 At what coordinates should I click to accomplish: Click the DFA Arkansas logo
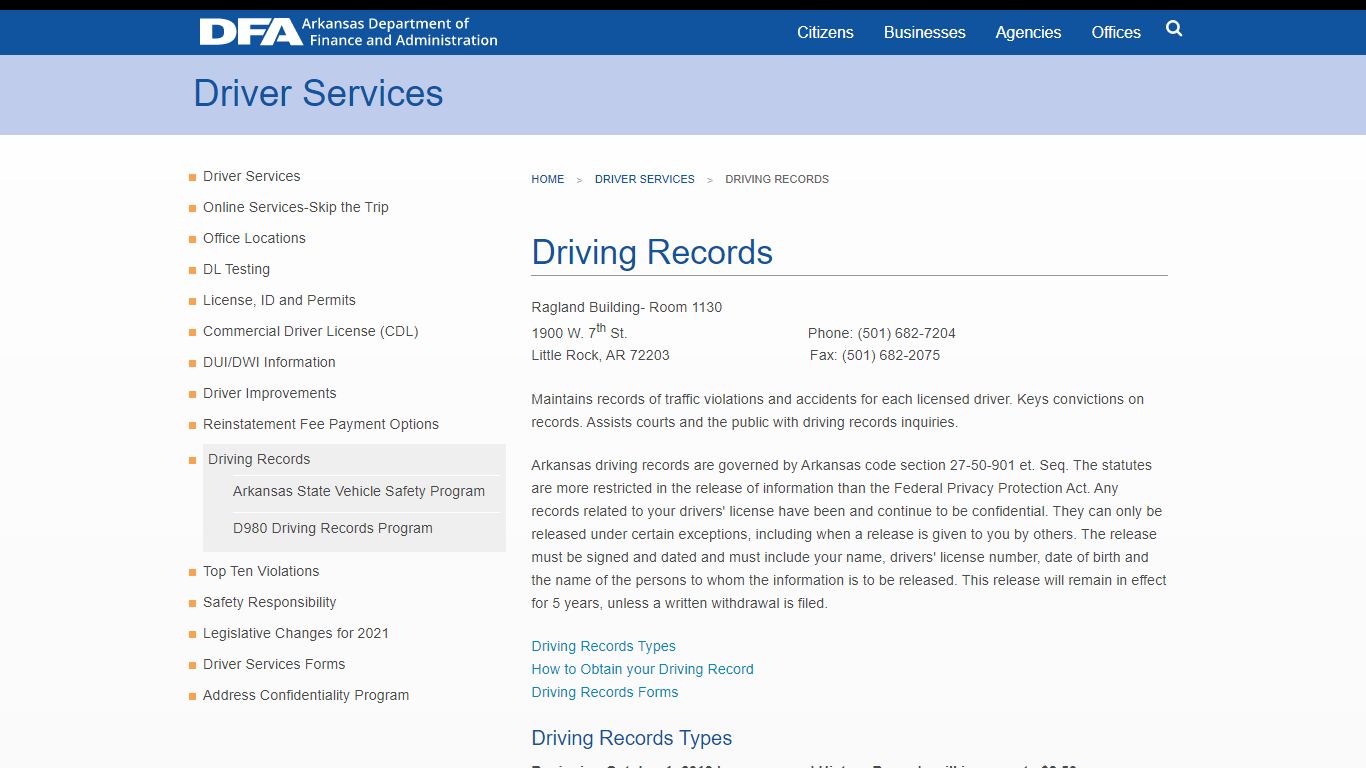pyautogui.click(x=348, y=32)
